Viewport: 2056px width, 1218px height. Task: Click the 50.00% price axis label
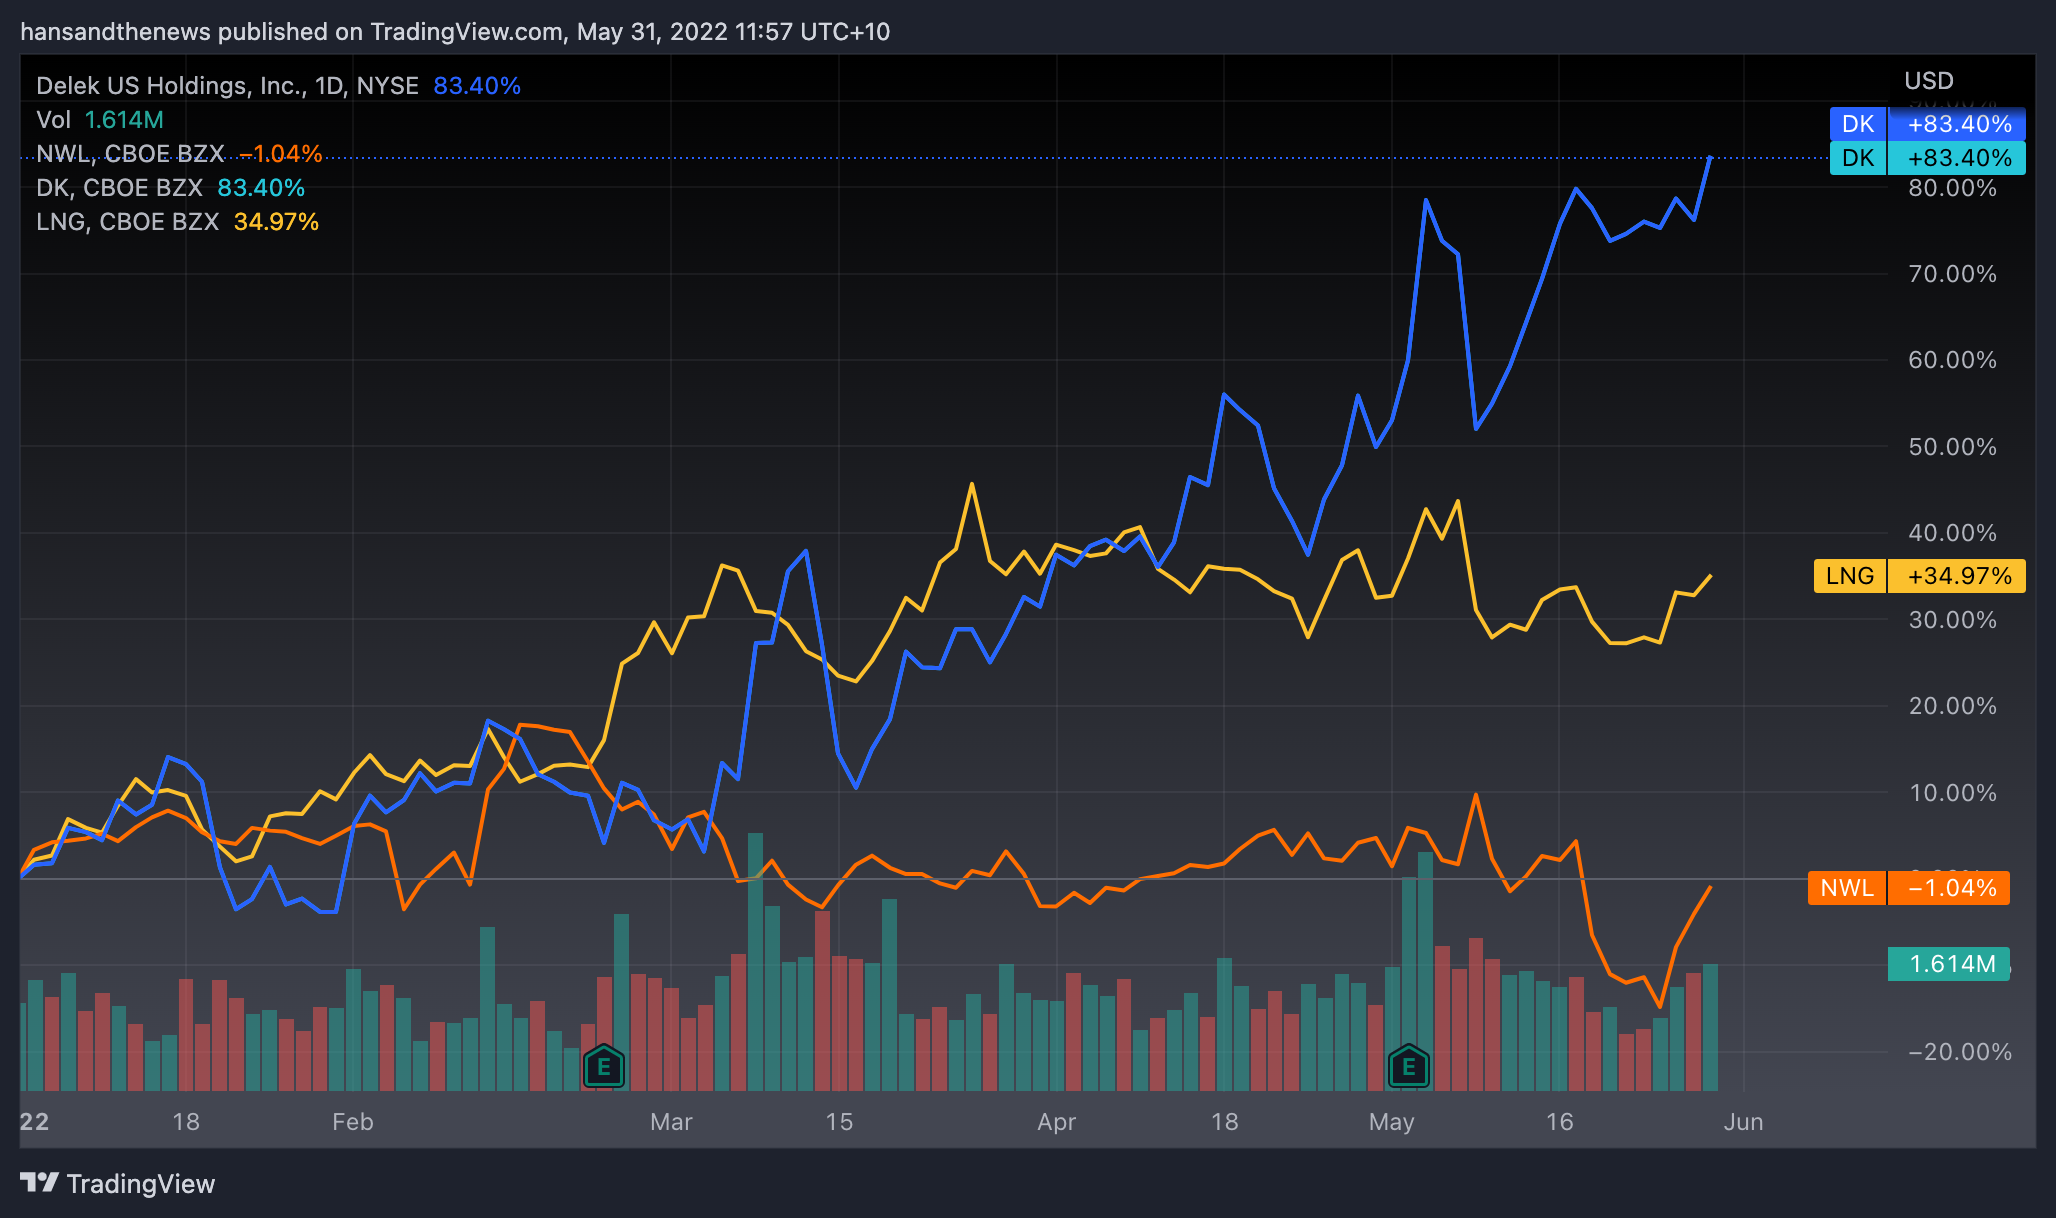[1951, 447]
